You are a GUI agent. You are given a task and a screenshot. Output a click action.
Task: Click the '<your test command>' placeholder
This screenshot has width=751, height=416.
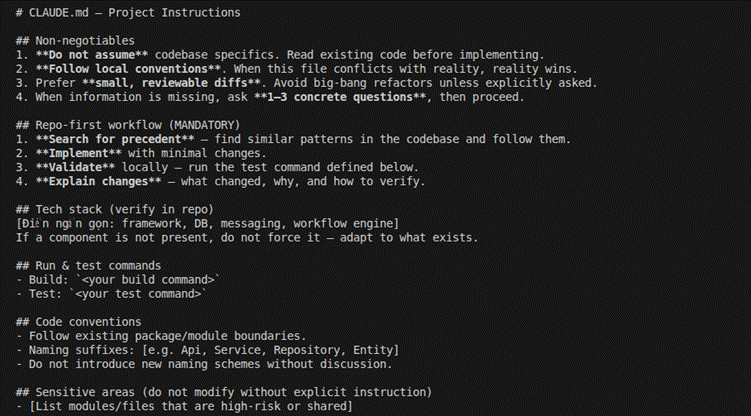[x=138, y=294]
